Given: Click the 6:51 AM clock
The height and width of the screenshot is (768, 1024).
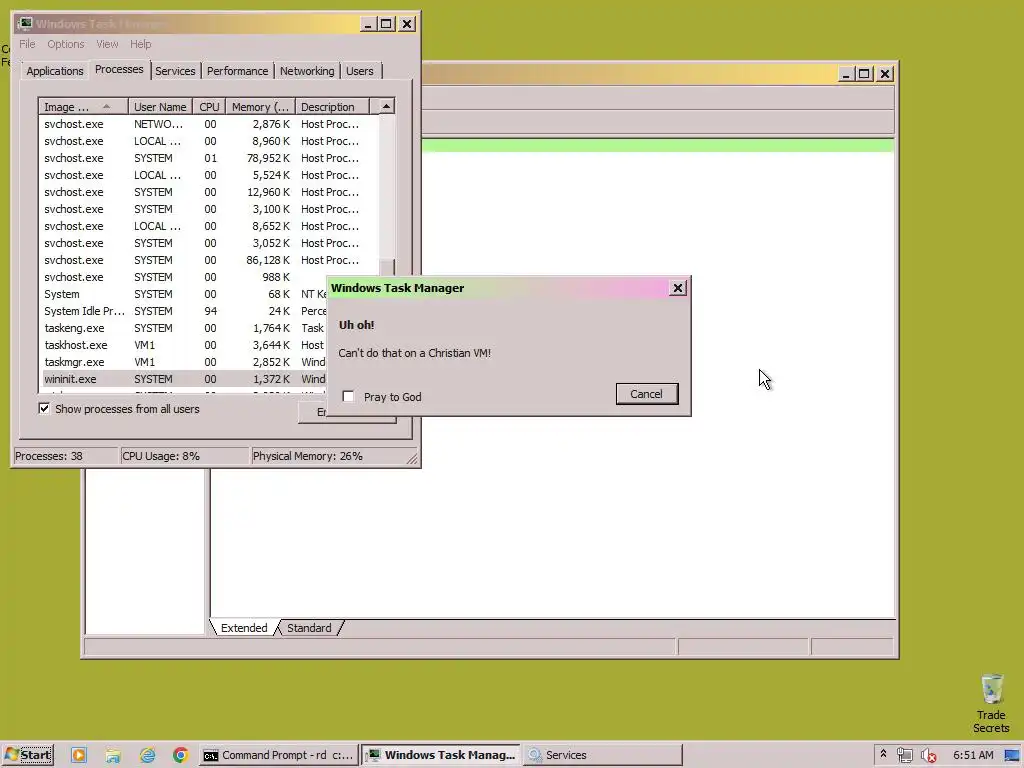Looking at the screenshot, I should (x=973, y=755).
